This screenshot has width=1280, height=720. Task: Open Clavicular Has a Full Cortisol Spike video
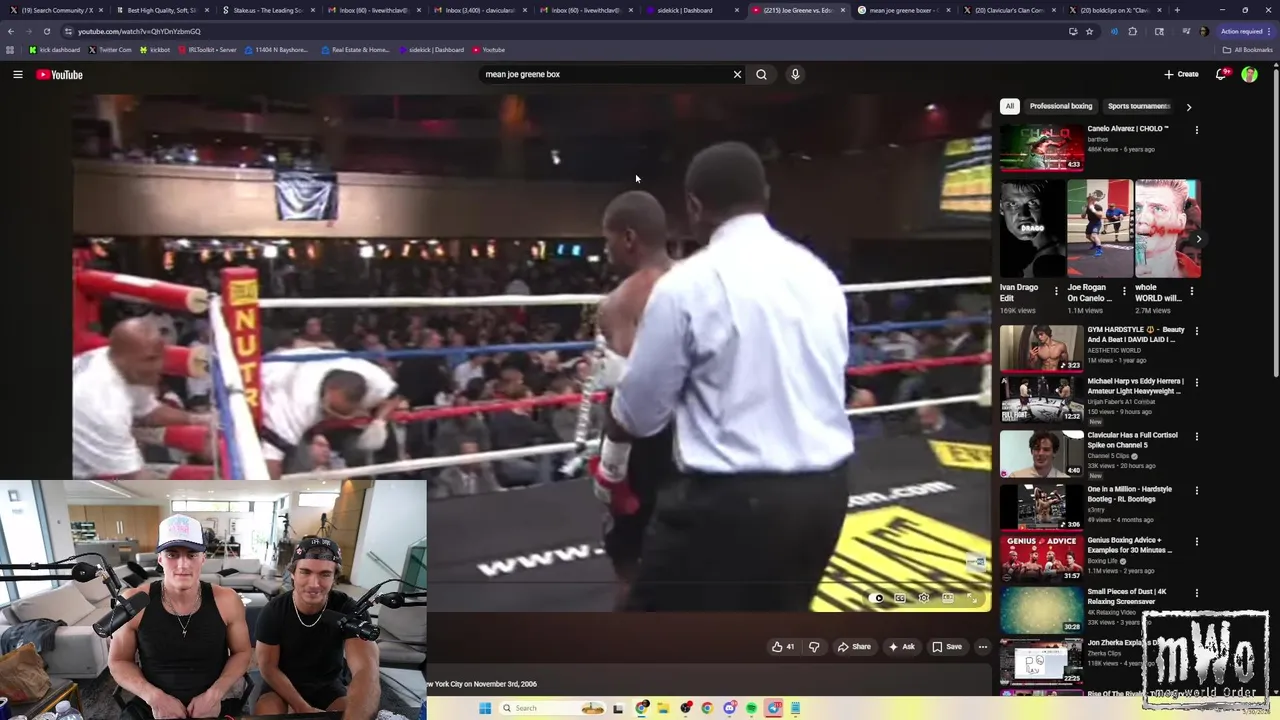click(x=1041, y=453)
